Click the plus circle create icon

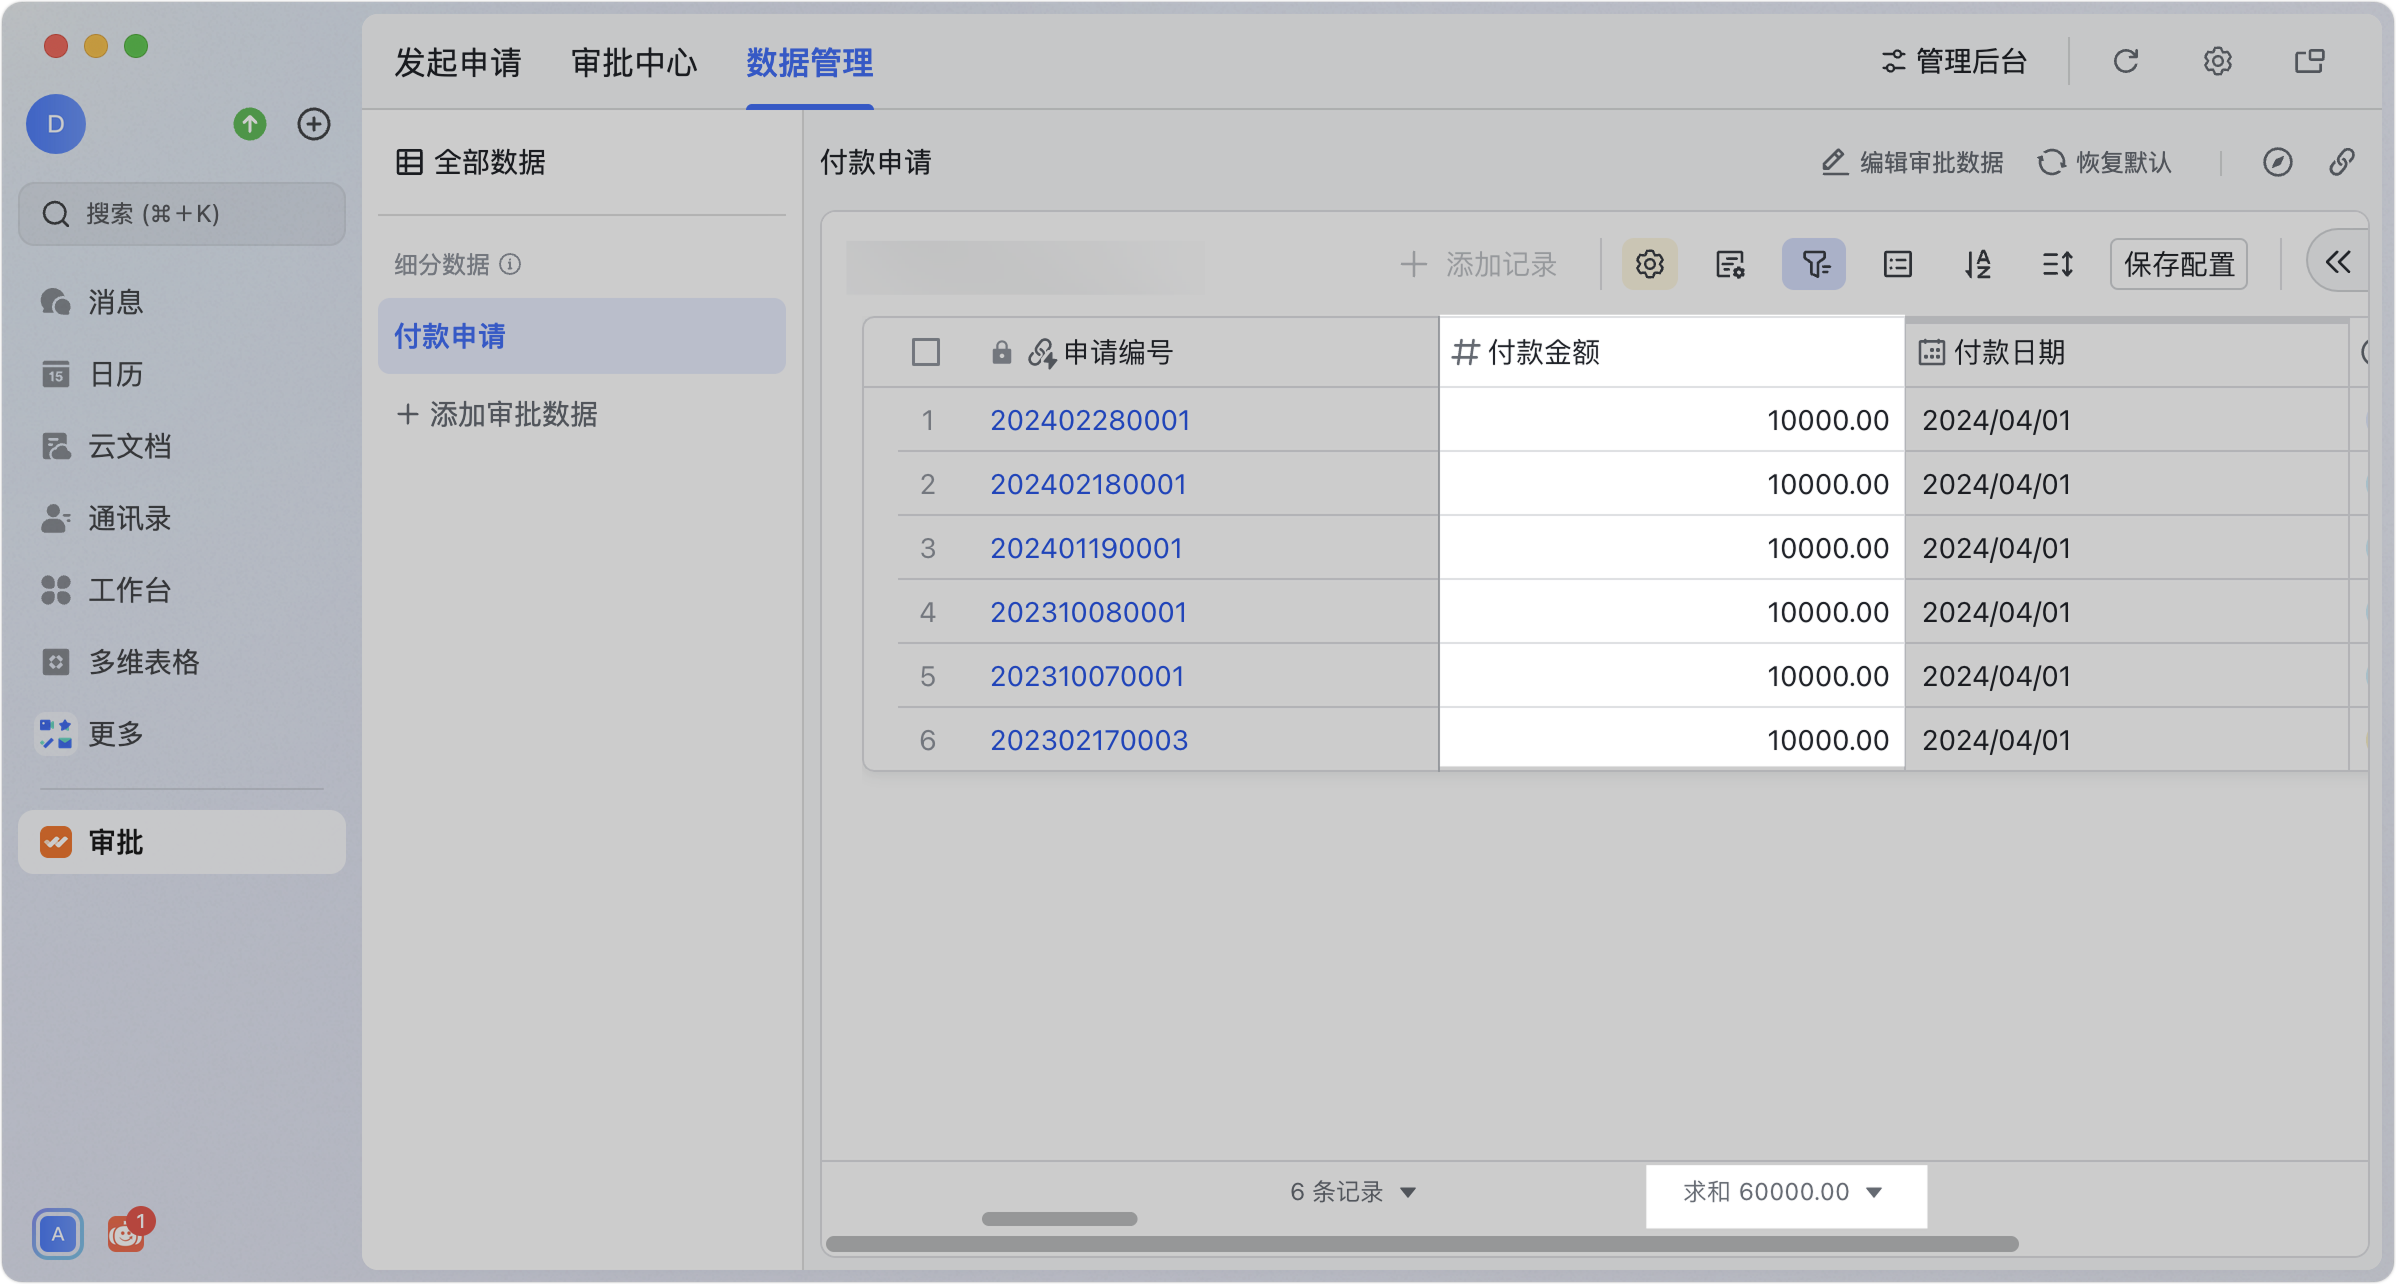pos(314,124)
